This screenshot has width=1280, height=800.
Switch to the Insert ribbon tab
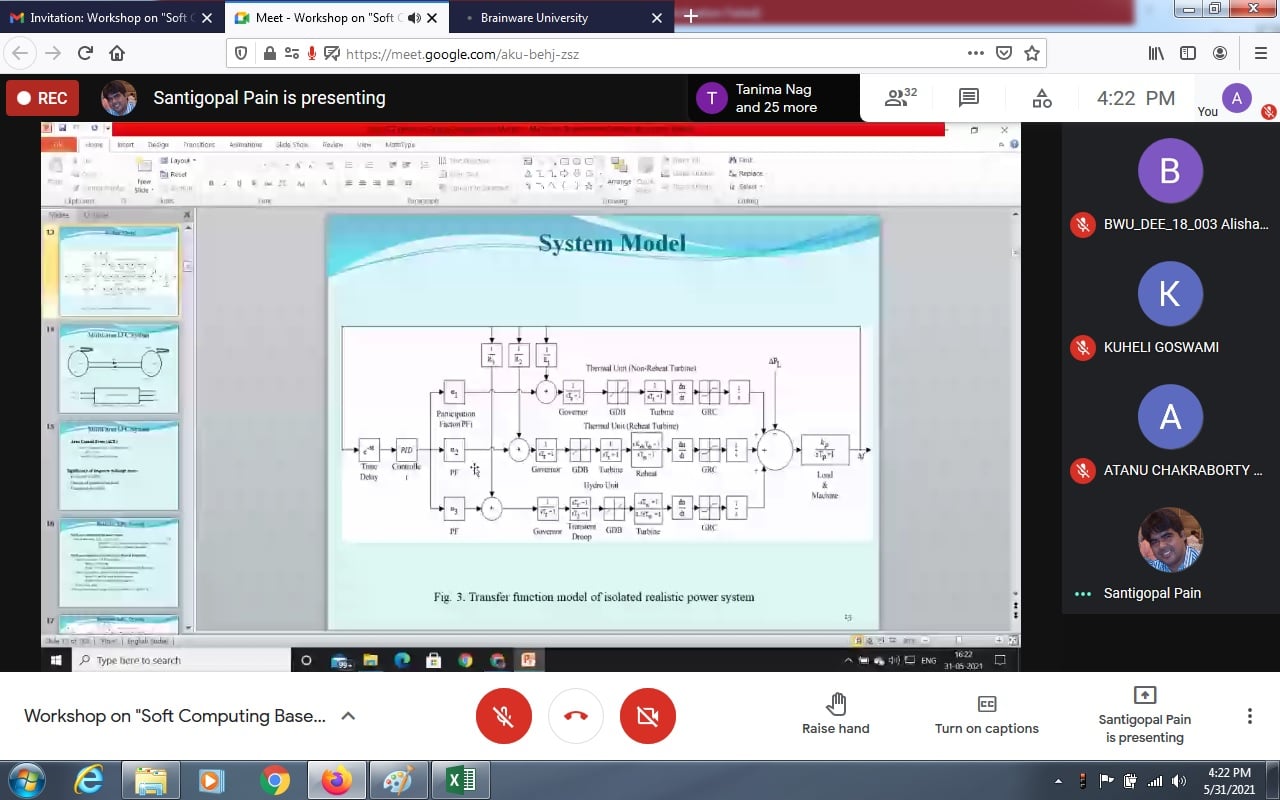click(126, 145)
